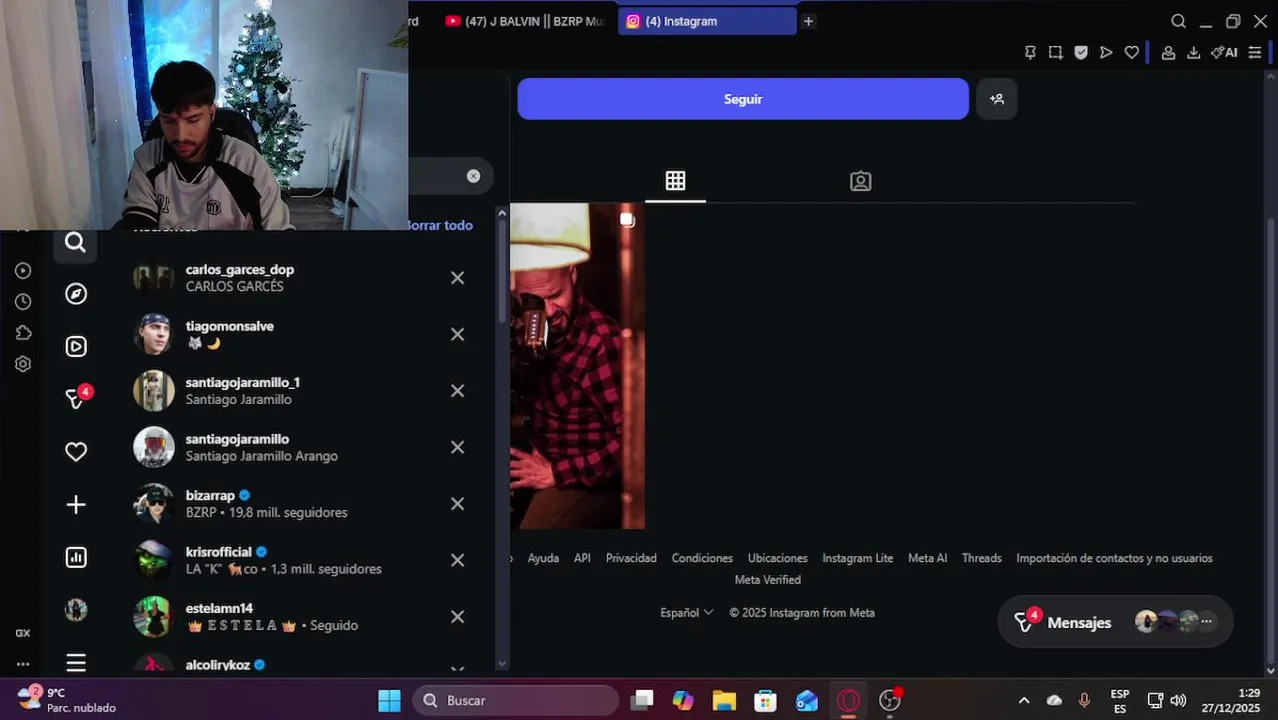Viewport: 1278px width, 720px height.
Task: Remove santiagojaramillo_1 from recent searches
Action: (x=457, y=391)
